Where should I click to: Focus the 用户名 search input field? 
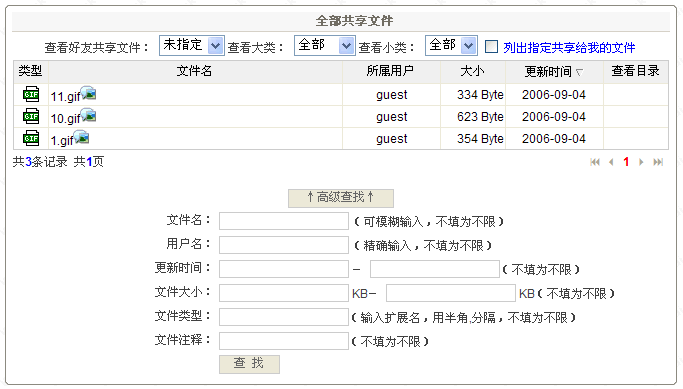coord(284,245)
